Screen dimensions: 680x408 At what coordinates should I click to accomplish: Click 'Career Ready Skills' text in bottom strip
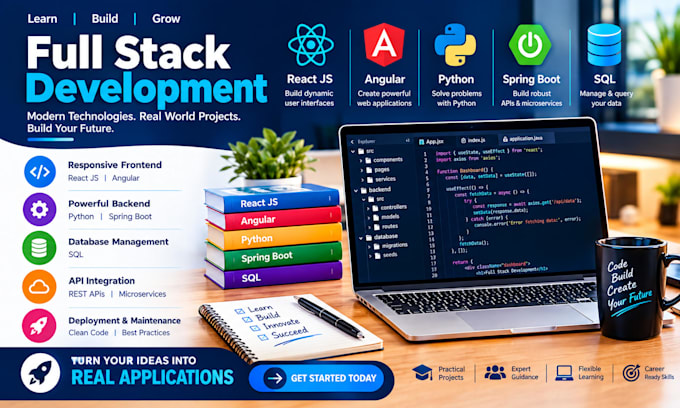coord(659,373)
